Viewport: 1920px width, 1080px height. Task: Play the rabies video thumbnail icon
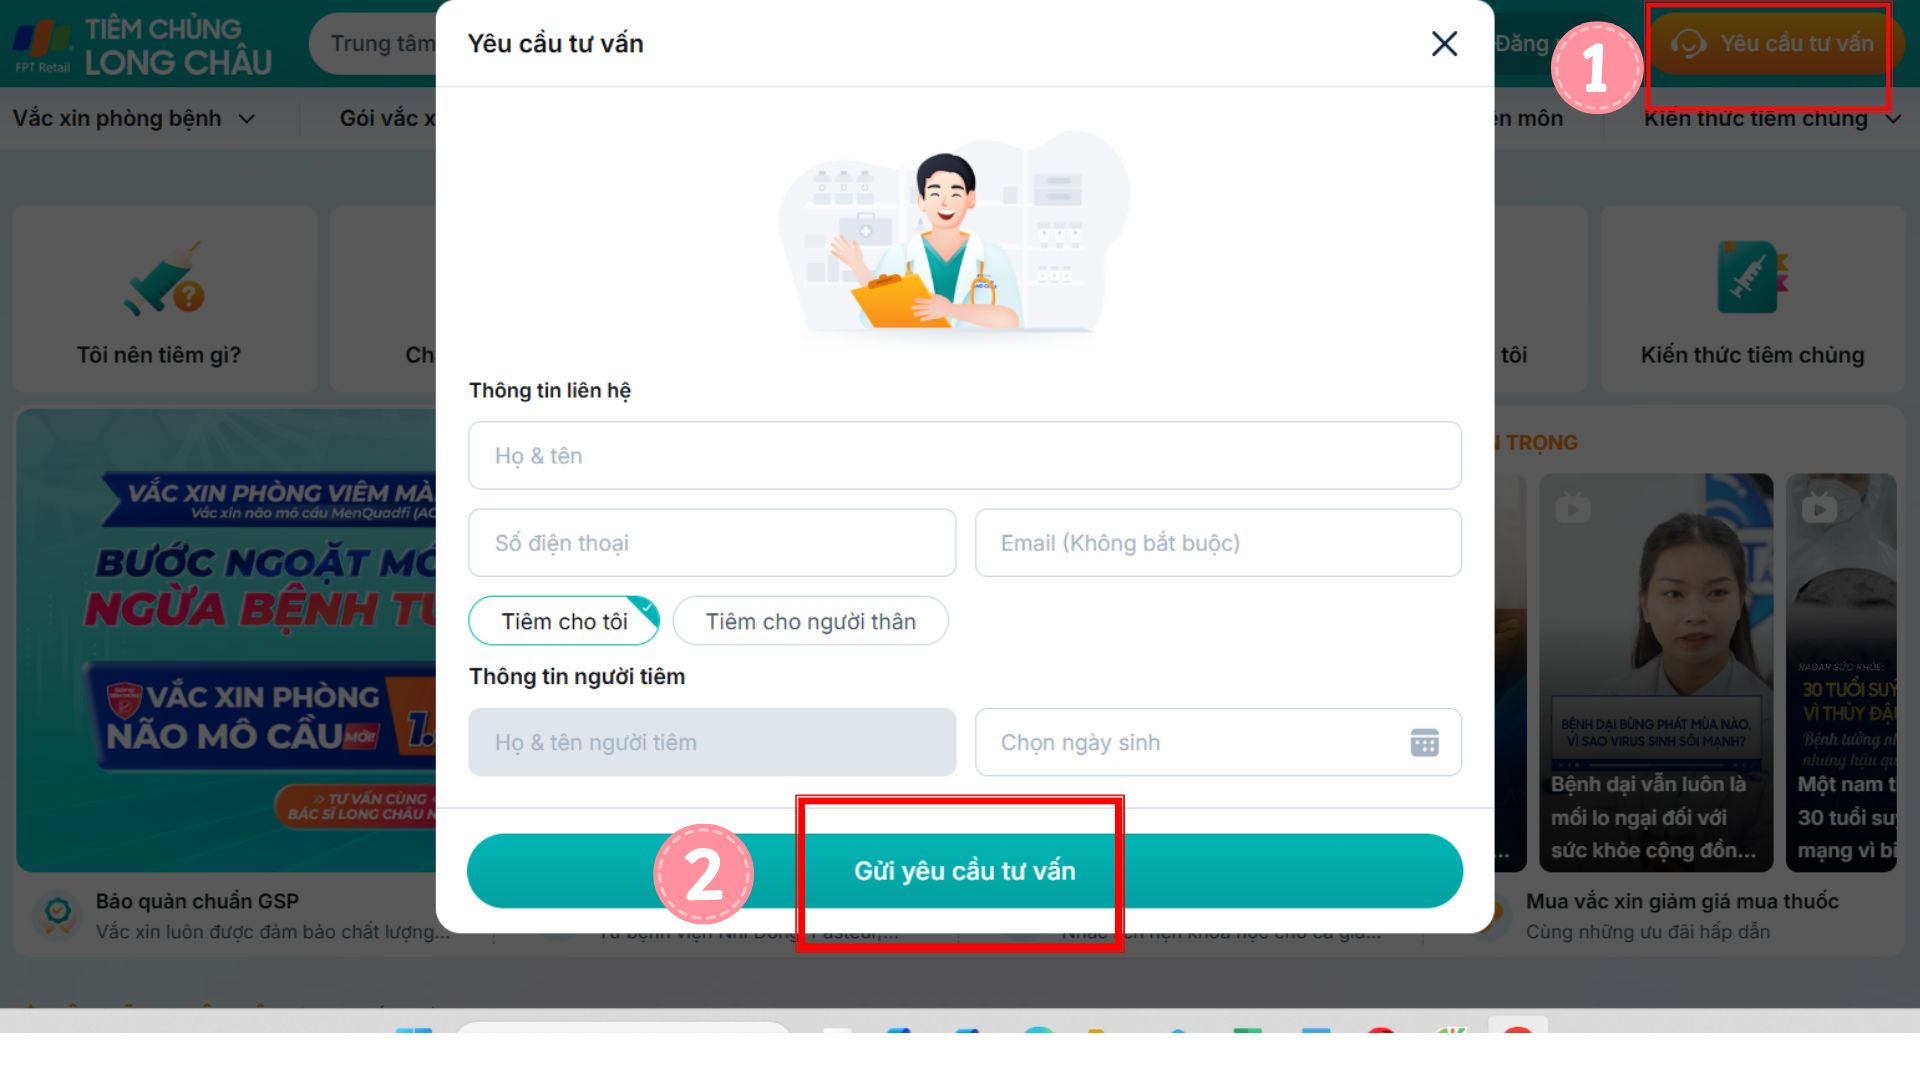tap(1572, 508)
